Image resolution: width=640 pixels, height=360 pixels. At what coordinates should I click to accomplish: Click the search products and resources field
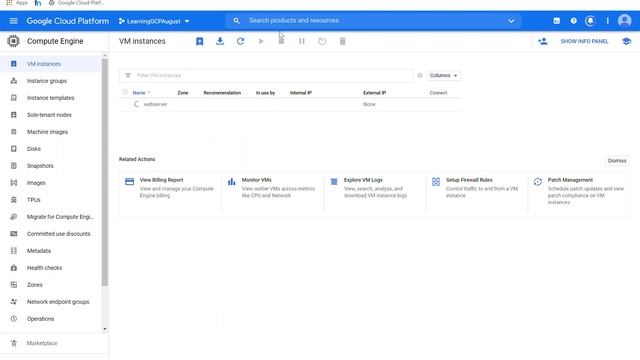point(373,20)
